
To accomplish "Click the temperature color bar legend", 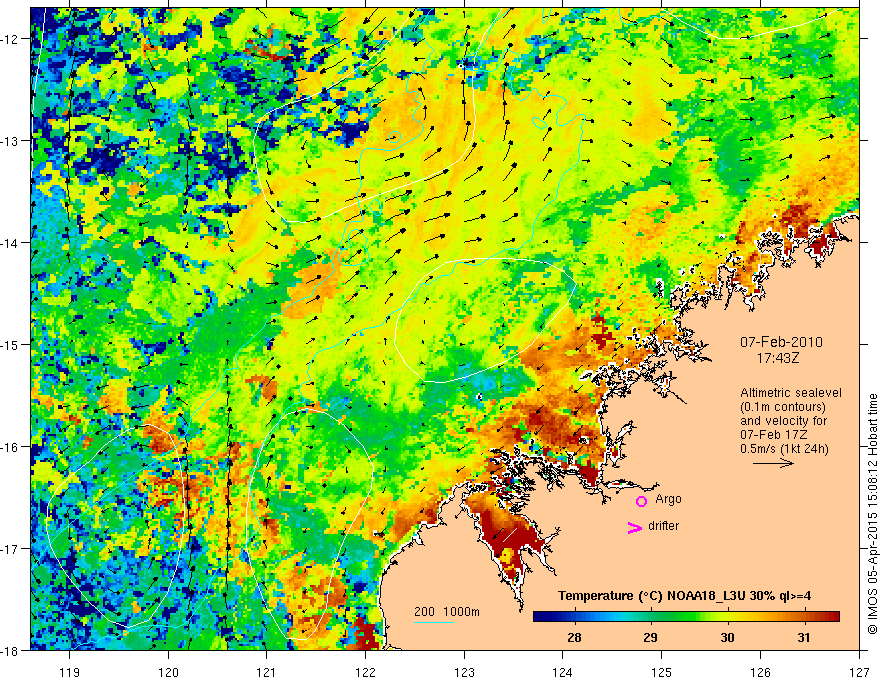I will pos(686,617).
